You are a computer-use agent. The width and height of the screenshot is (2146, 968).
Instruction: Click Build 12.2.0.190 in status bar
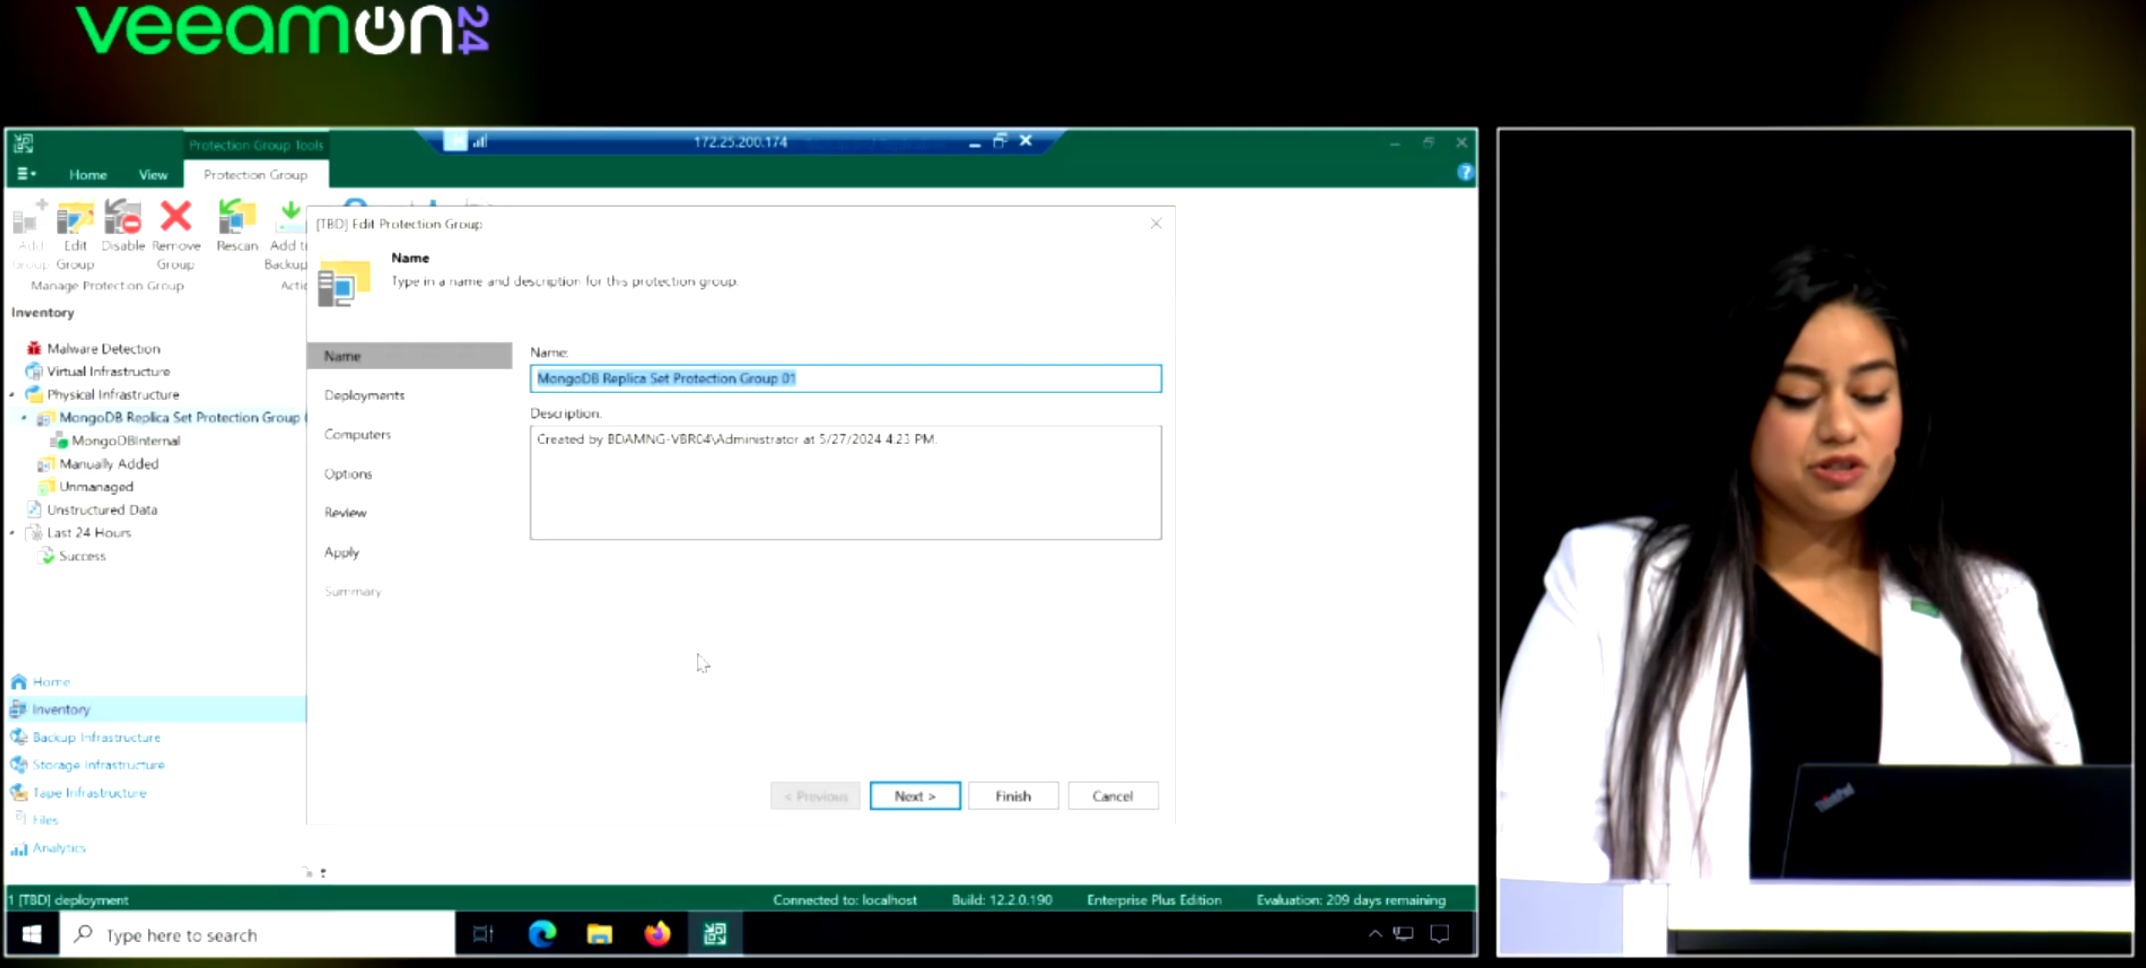coord(1002,900)
